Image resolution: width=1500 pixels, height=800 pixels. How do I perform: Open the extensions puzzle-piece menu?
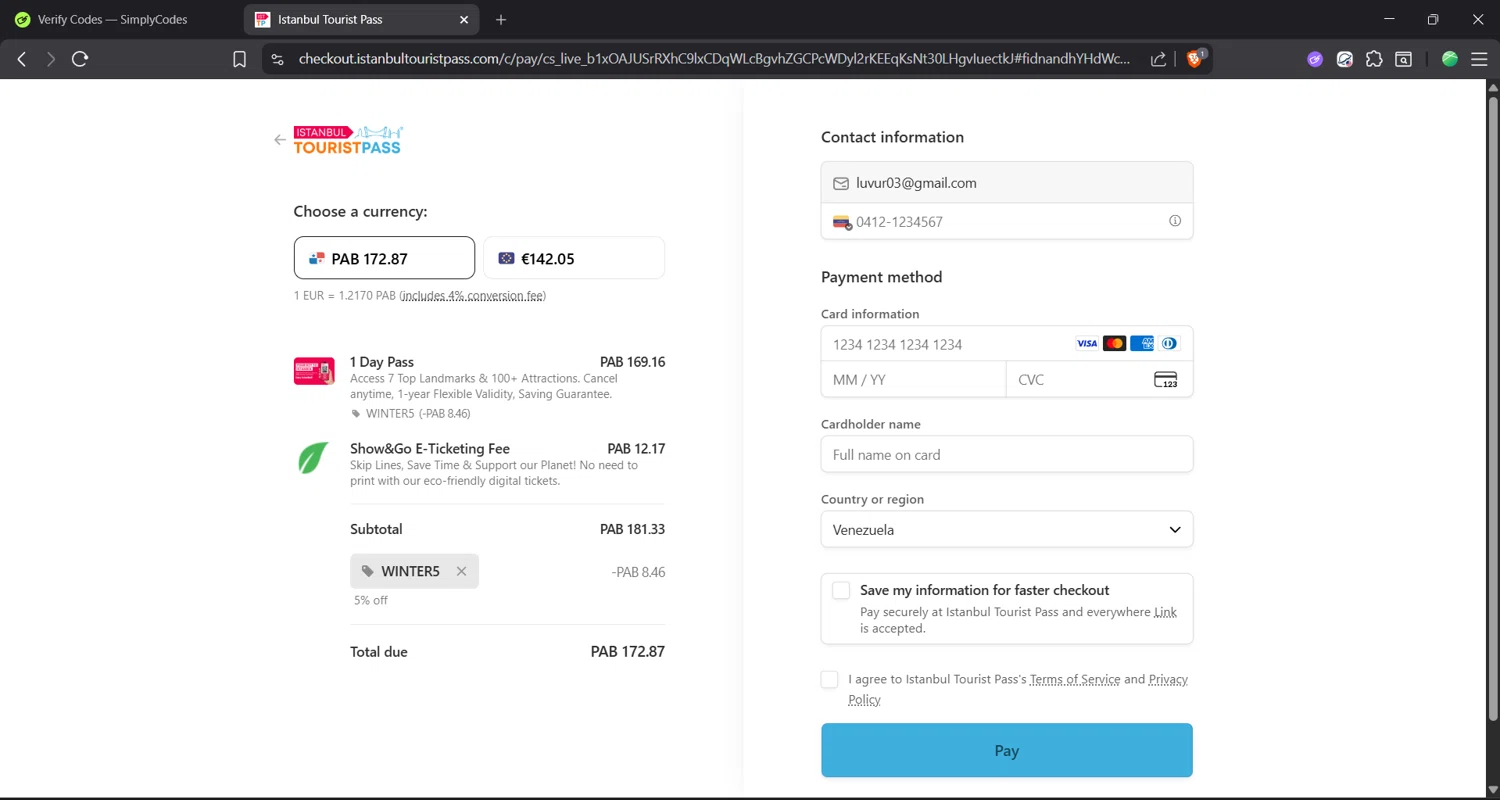[1374, 59]
